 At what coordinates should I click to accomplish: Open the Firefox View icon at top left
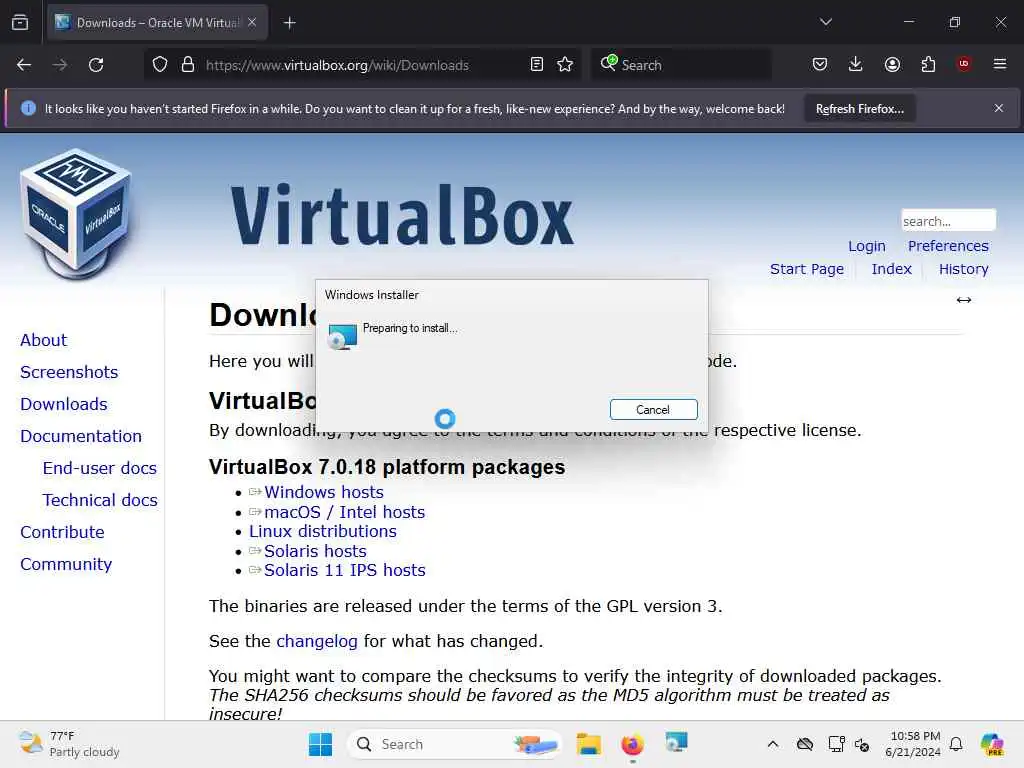pyautogui.click(x=20, y=22)
